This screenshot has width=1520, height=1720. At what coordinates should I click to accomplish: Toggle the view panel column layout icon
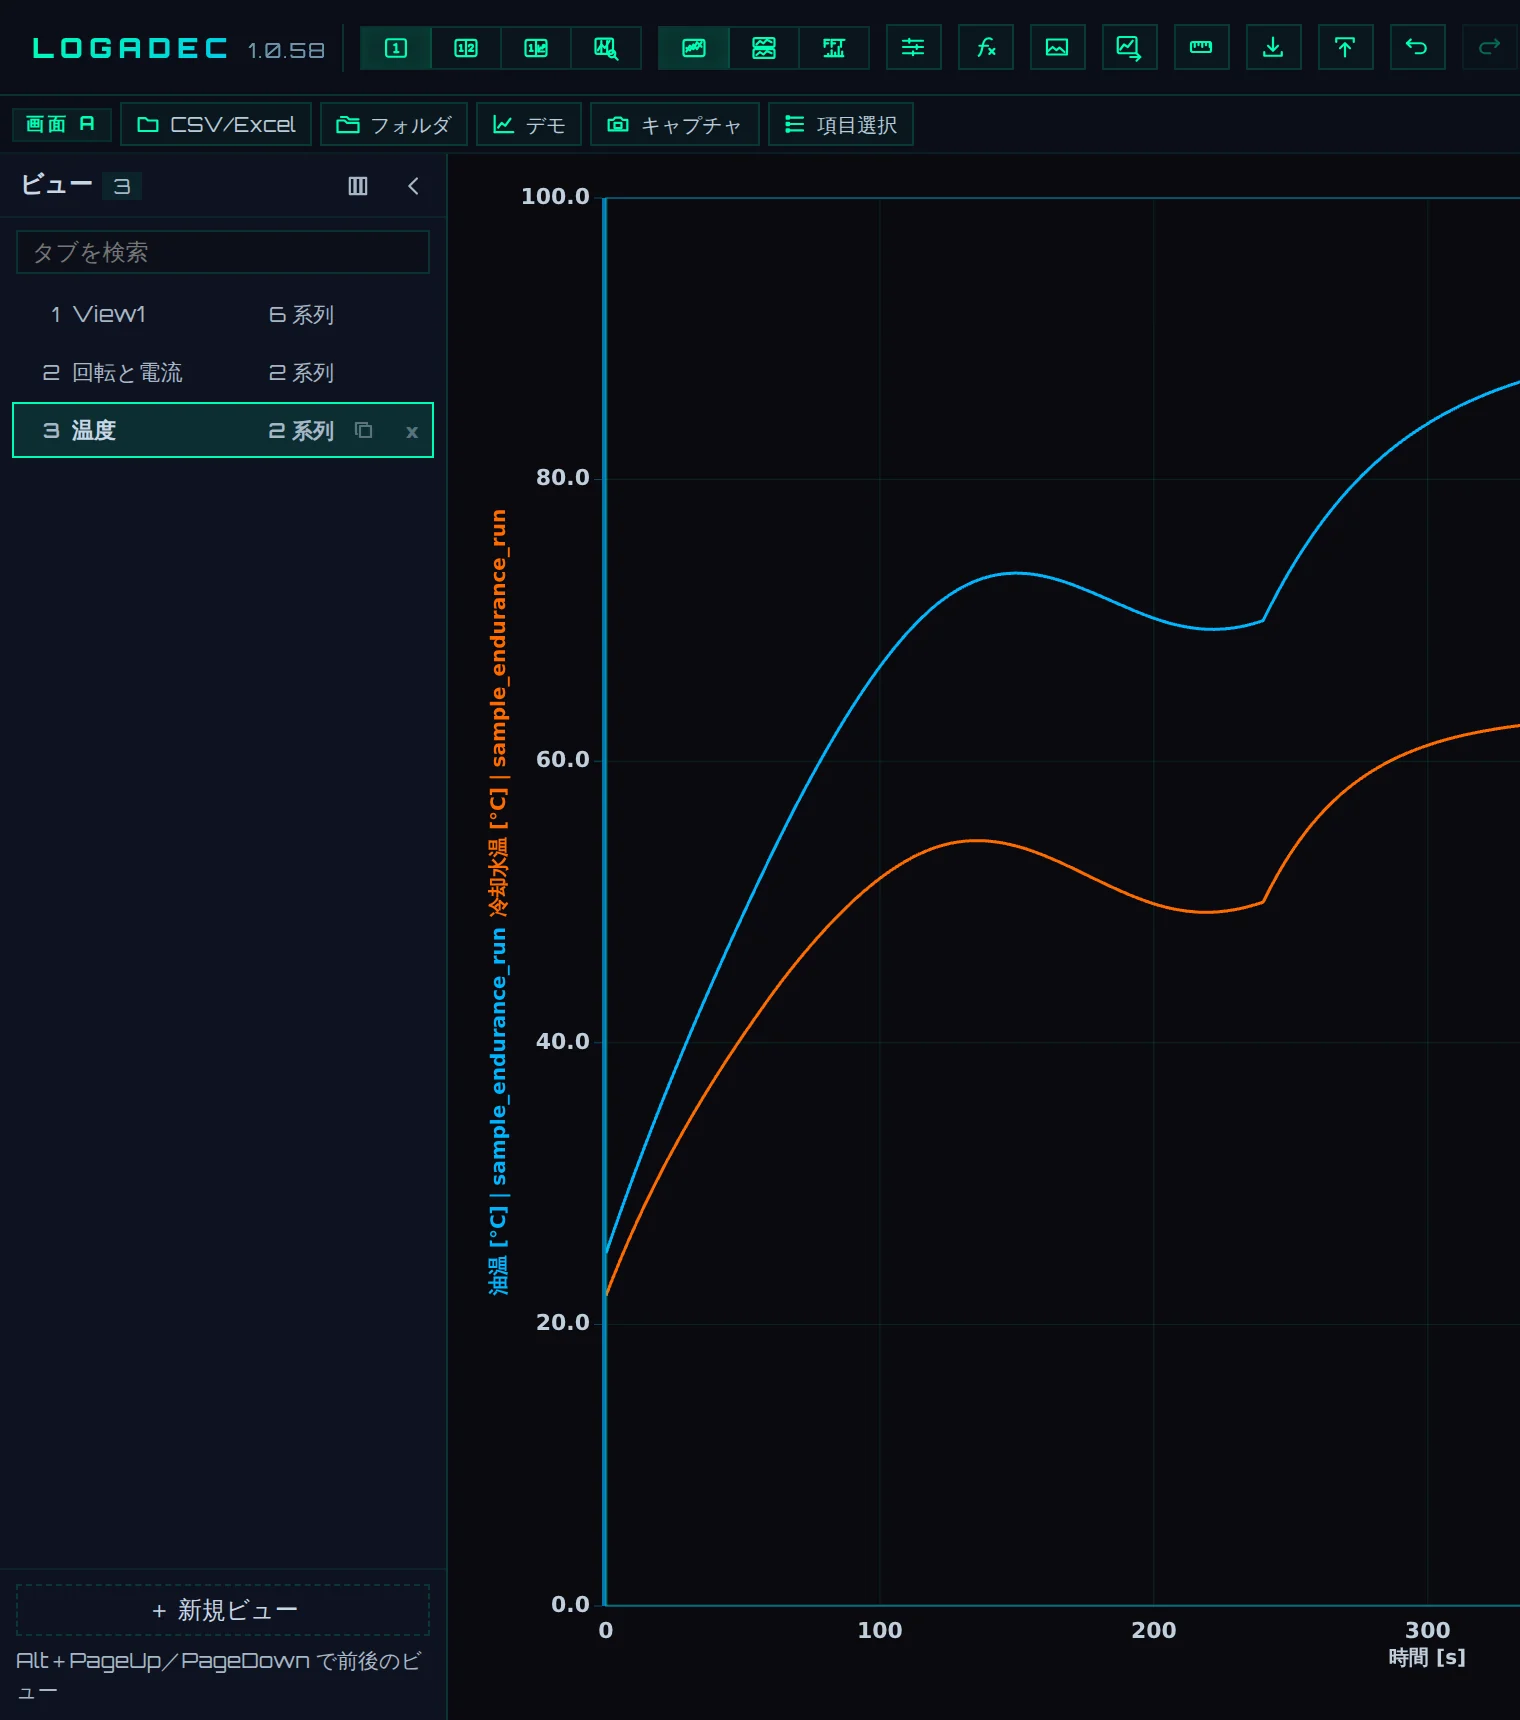pos(358,186)
